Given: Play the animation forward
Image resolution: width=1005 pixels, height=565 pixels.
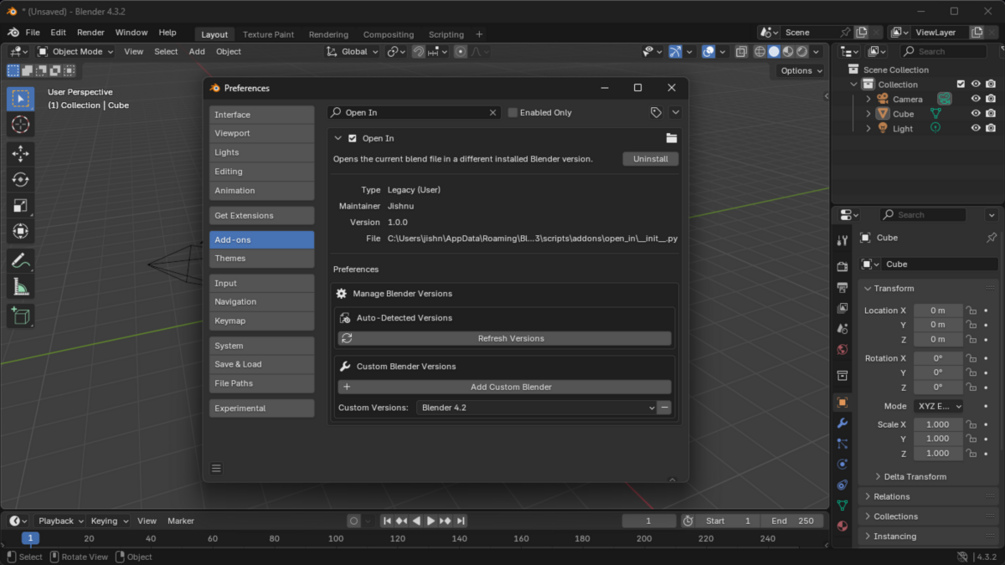Looking at the screenshot, I should tap(431, 521).
